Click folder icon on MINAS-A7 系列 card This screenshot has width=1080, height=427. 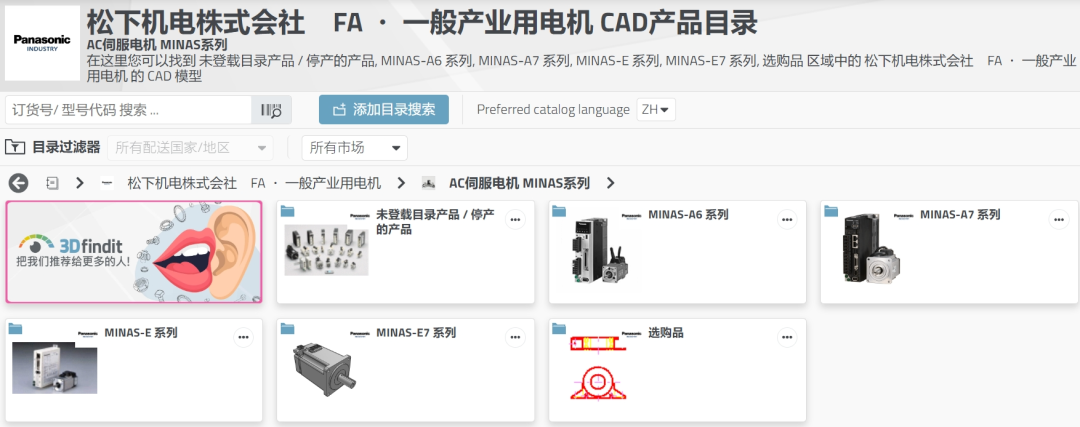tap(831, 211)
